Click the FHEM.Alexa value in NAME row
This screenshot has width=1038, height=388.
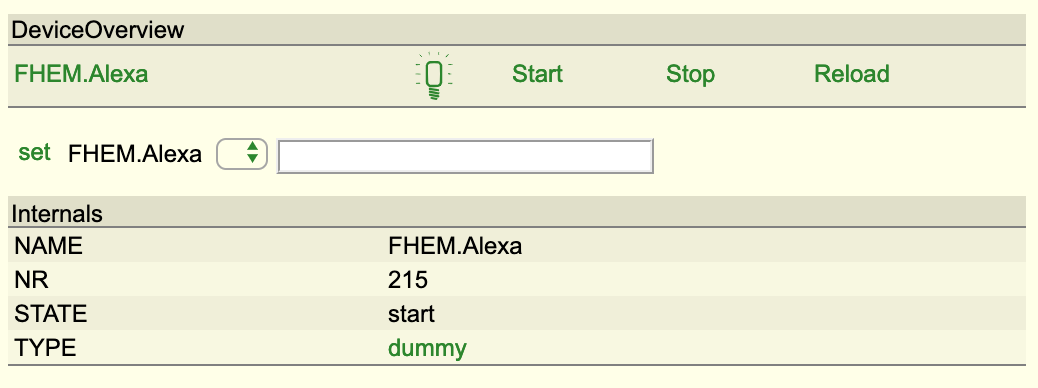tap(455, 246)
